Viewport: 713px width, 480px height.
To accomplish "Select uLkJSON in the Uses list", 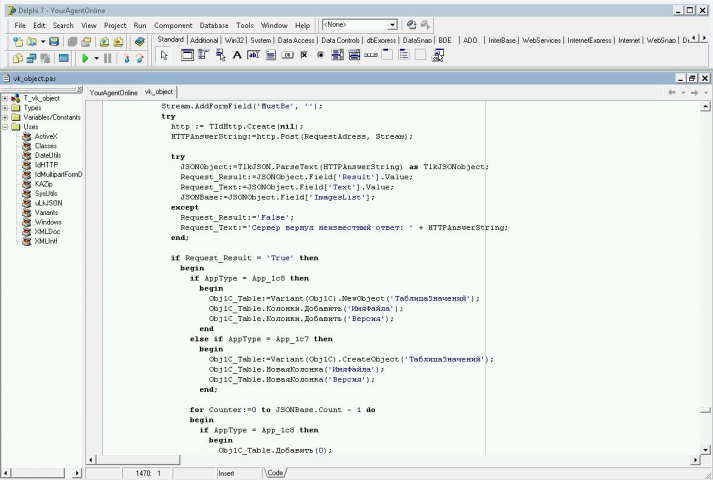I will [x=49, y=203].
